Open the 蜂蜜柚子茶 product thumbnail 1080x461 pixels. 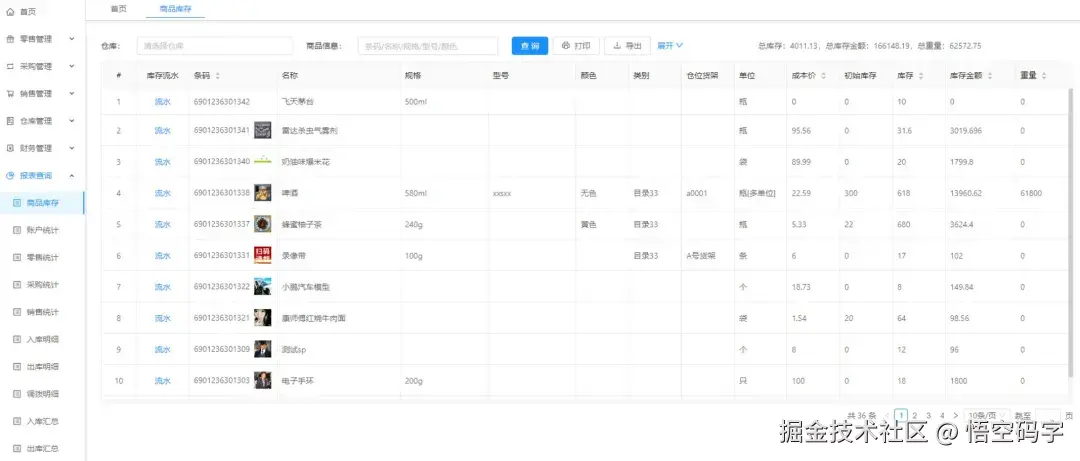pyautogui.click(x=262, y=224)
